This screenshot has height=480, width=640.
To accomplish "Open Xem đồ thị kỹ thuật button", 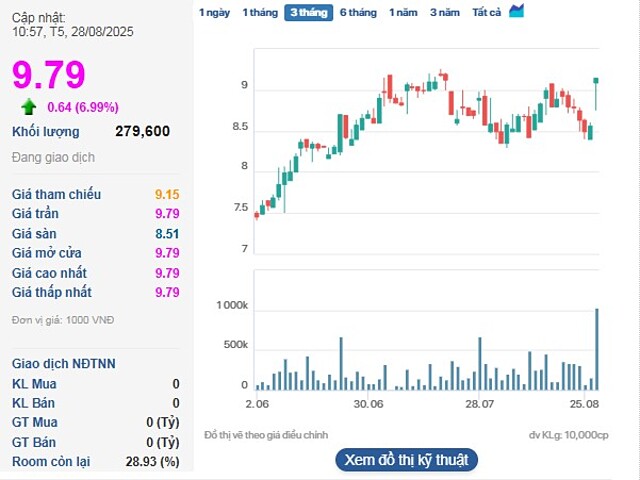I will [x=406, y=460].
